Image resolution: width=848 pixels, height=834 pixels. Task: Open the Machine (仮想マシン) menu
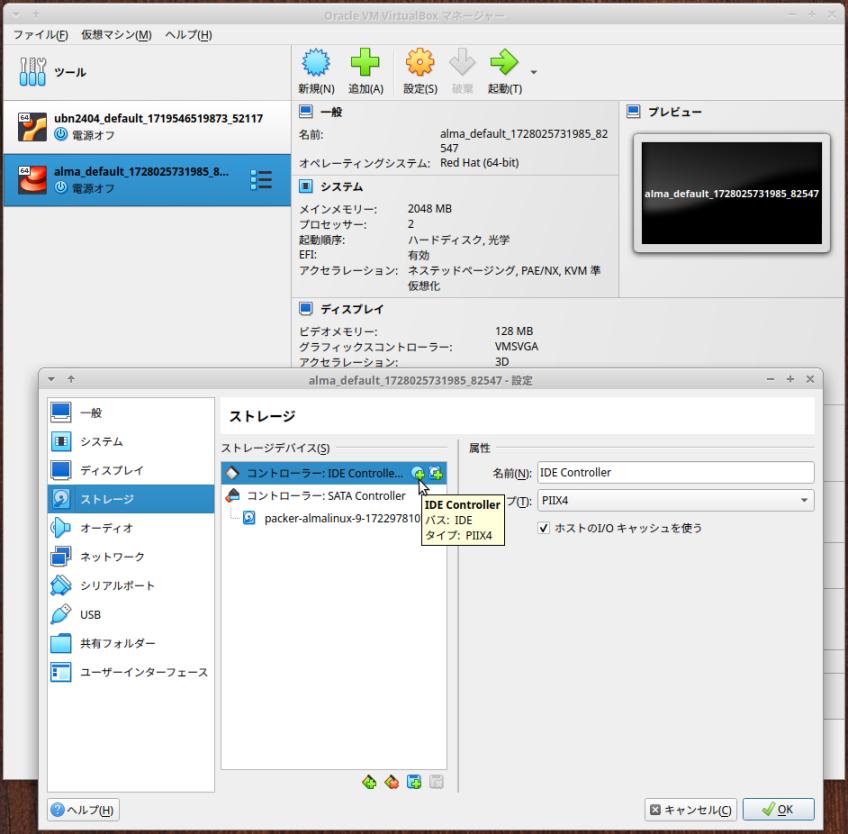click(x=116, y=35)
